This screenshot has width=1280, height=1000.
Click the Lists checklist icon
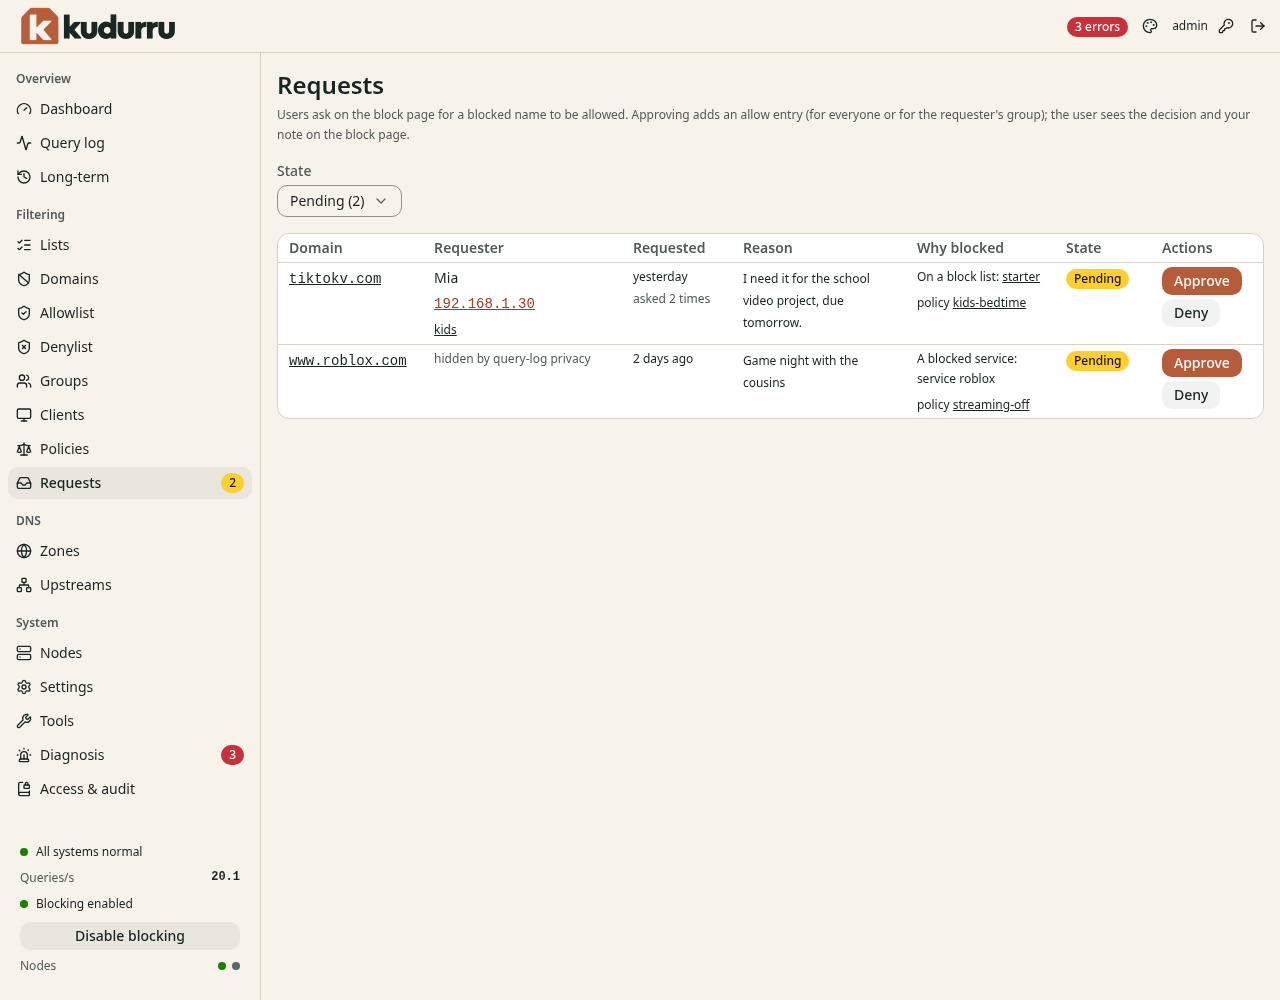coord(24,245)
